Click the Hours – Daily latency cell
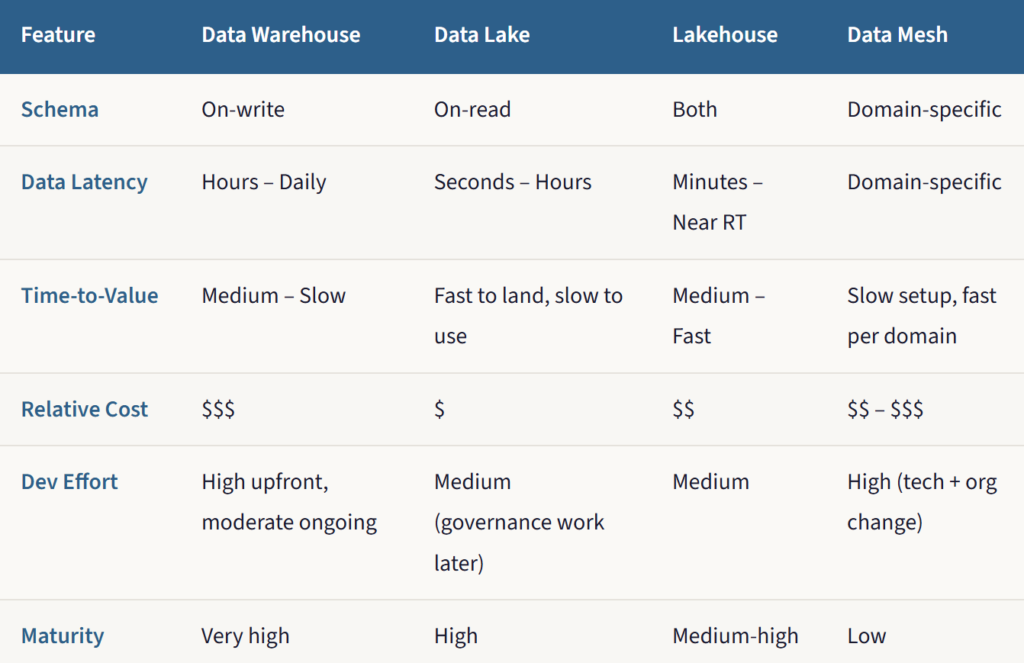Viewport: 1024px width, 663px height. [264, 182]
